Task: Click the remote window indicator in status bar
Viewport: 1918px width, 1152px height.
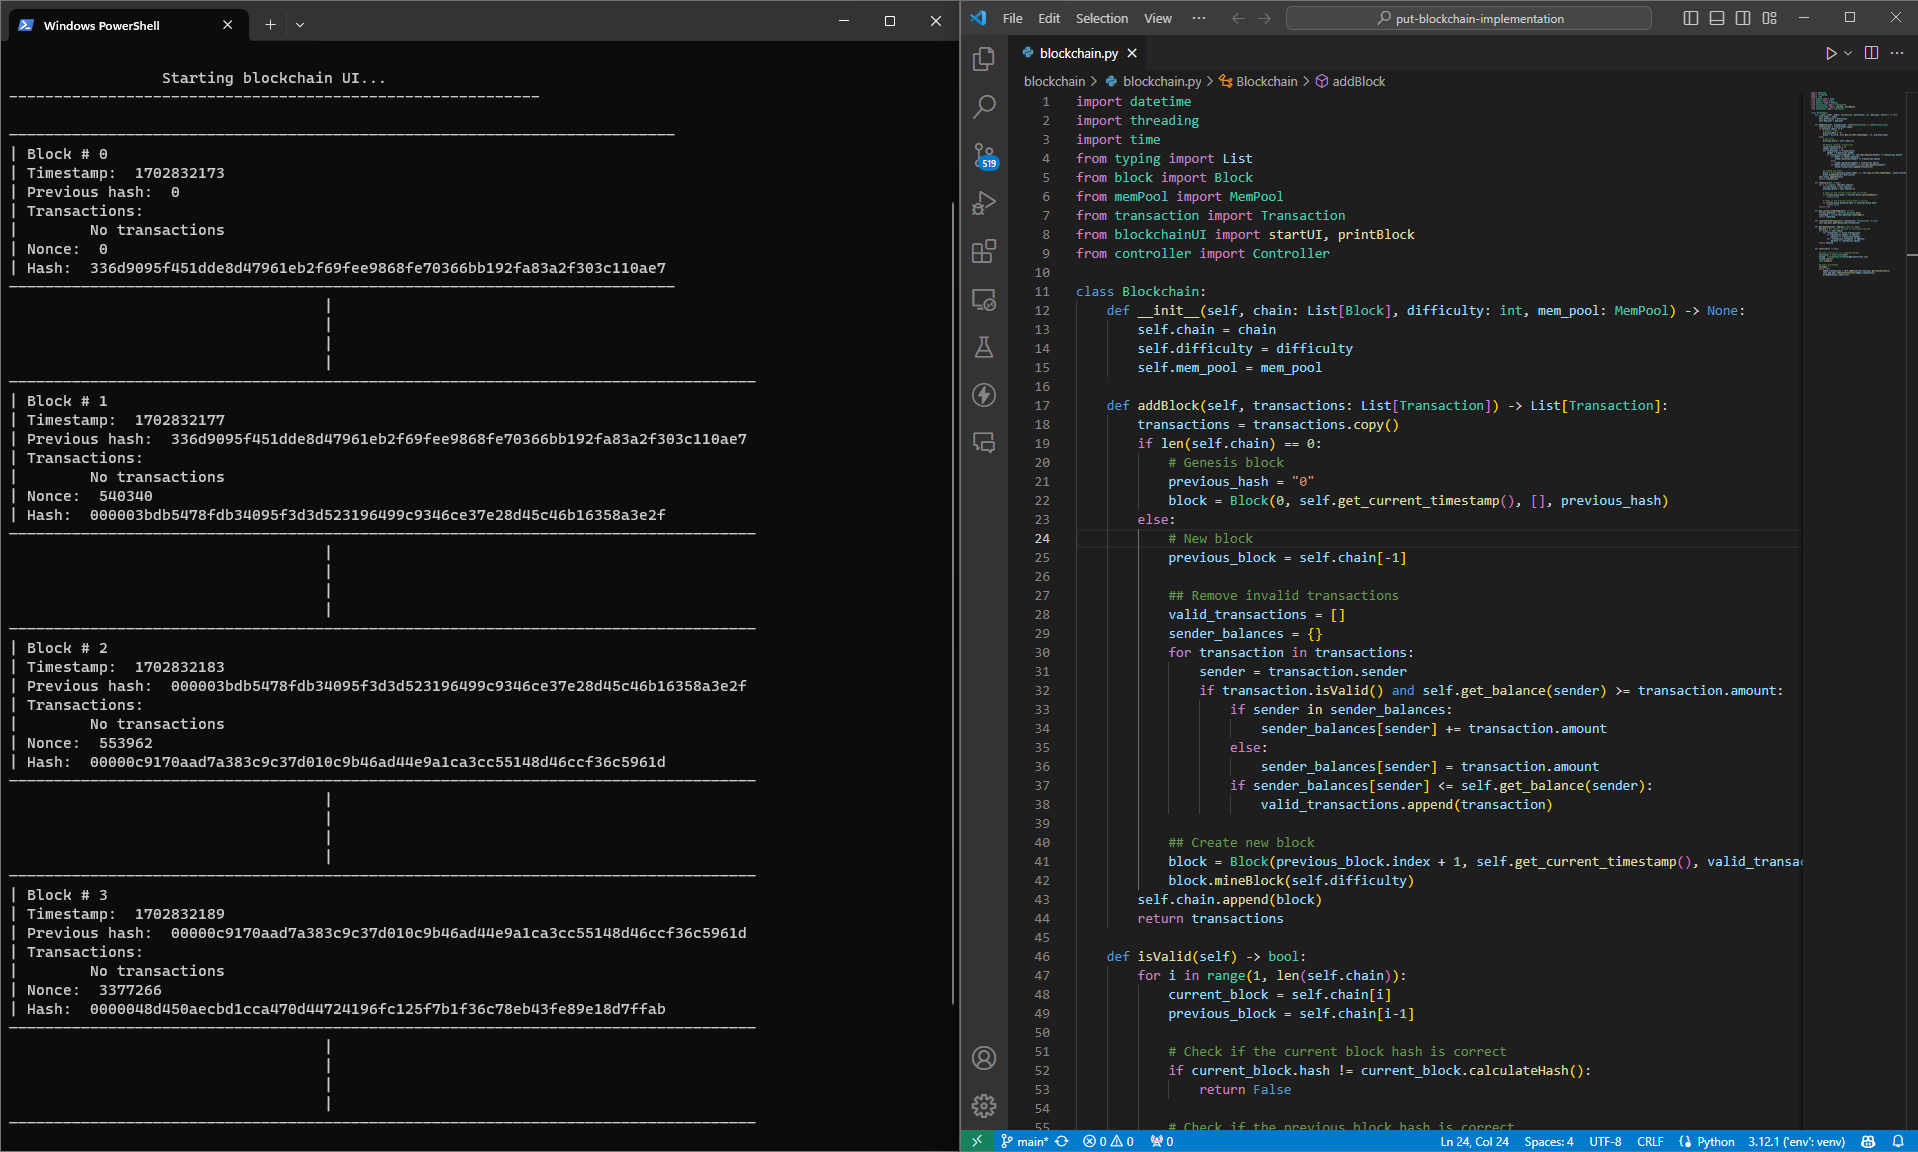Action: [x=977, y=1141]
